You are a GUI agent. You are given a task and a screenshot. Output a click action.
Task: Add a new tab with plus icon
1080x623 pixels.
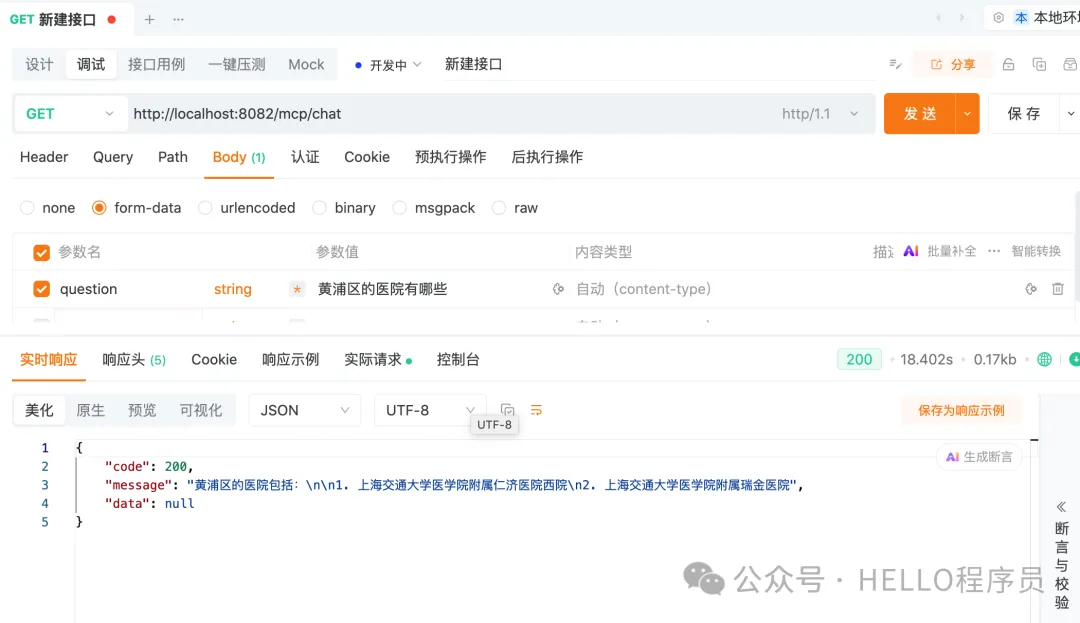tap(149, 19)
